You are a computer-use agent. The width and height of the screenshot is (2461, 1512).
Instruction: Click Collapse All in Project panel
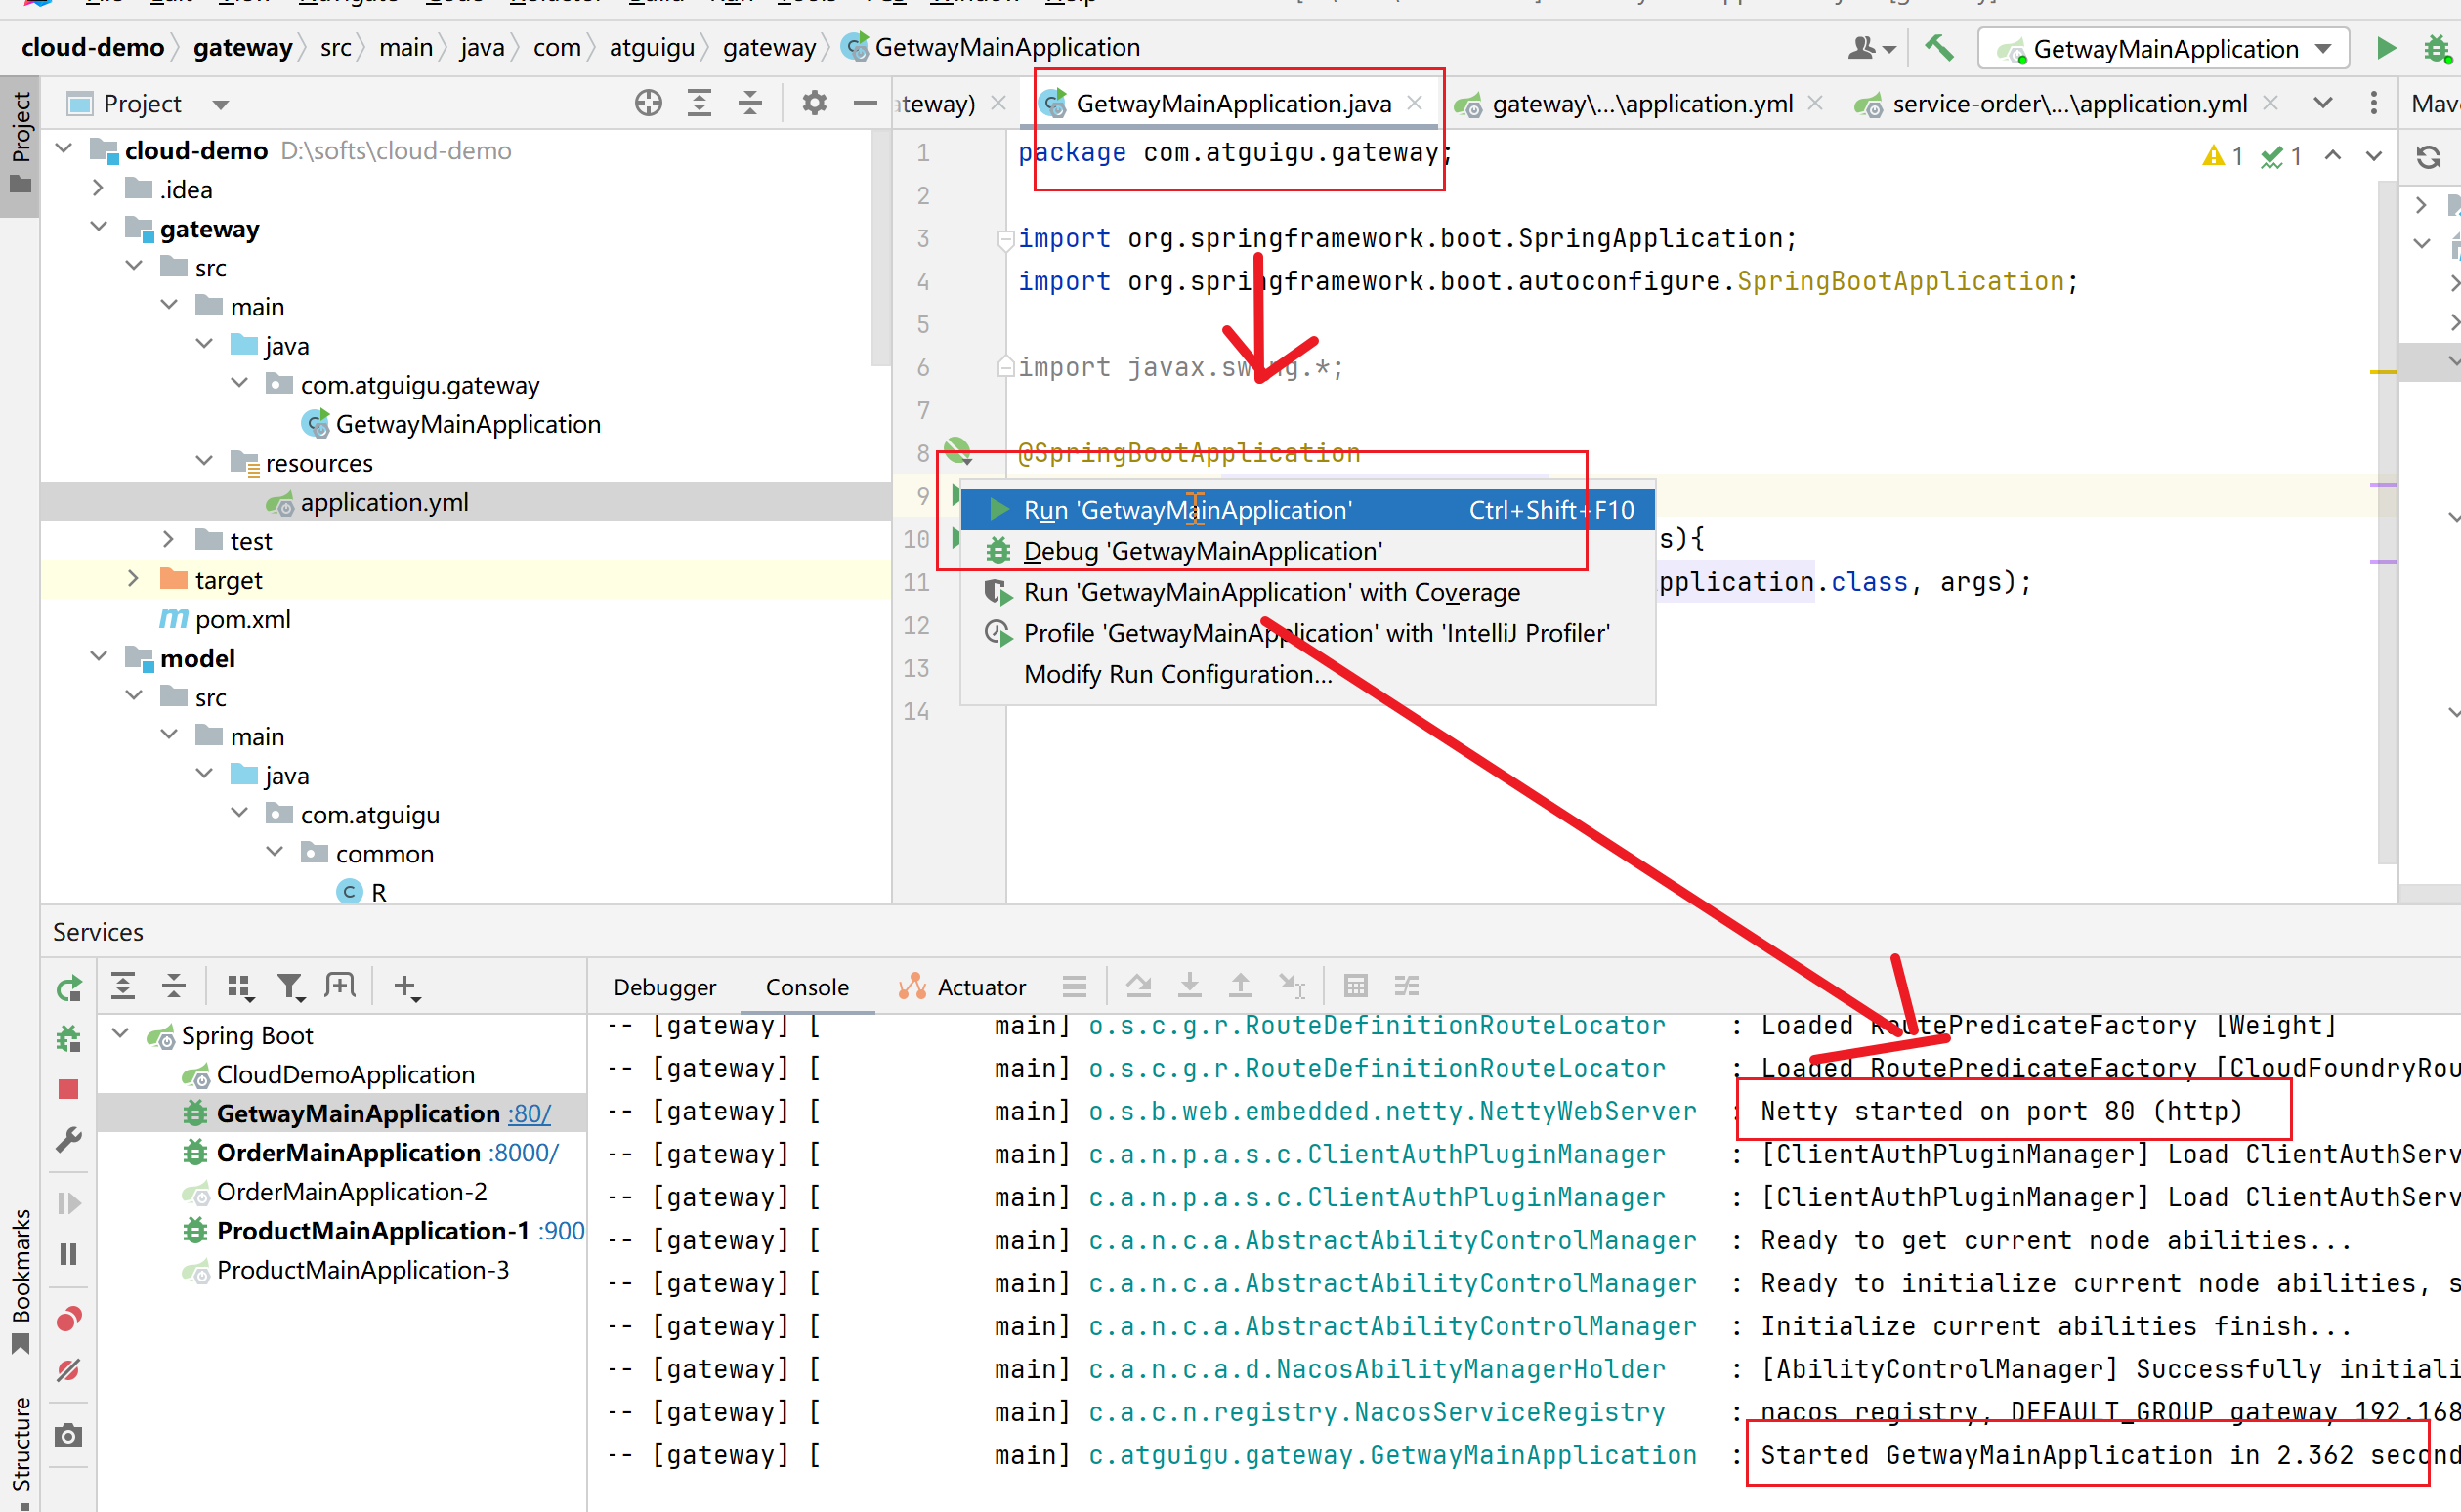tap(750, 102)
